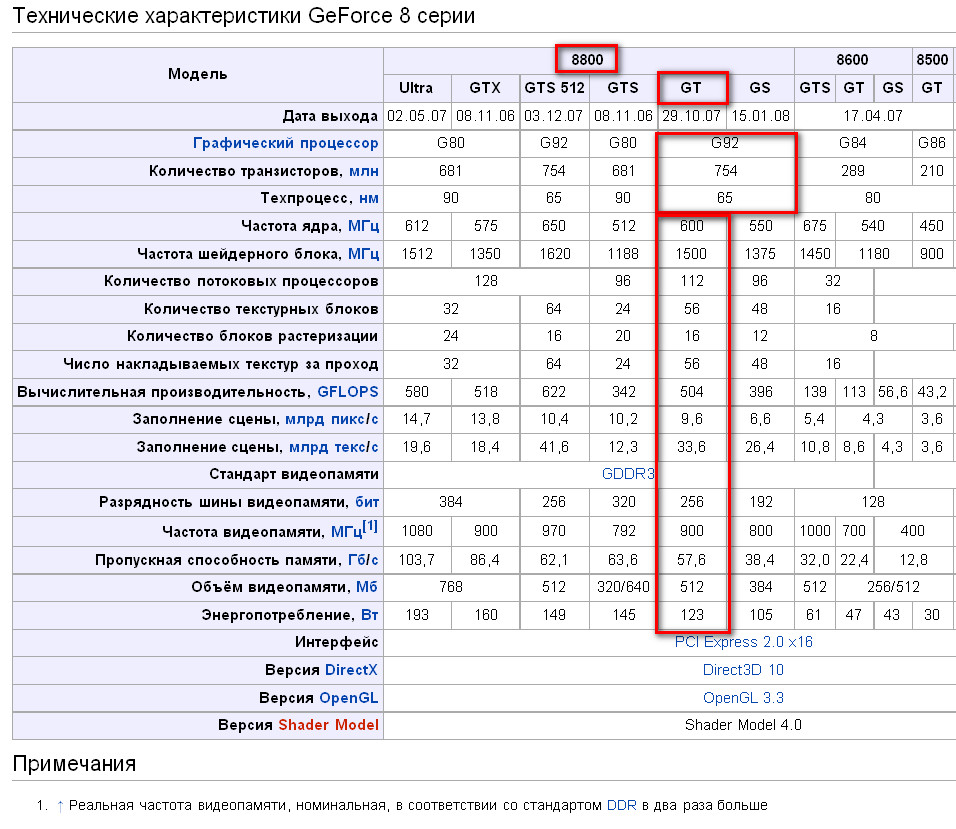
Task: Click the бит link in memory bus row
Action: click(367, 502)
